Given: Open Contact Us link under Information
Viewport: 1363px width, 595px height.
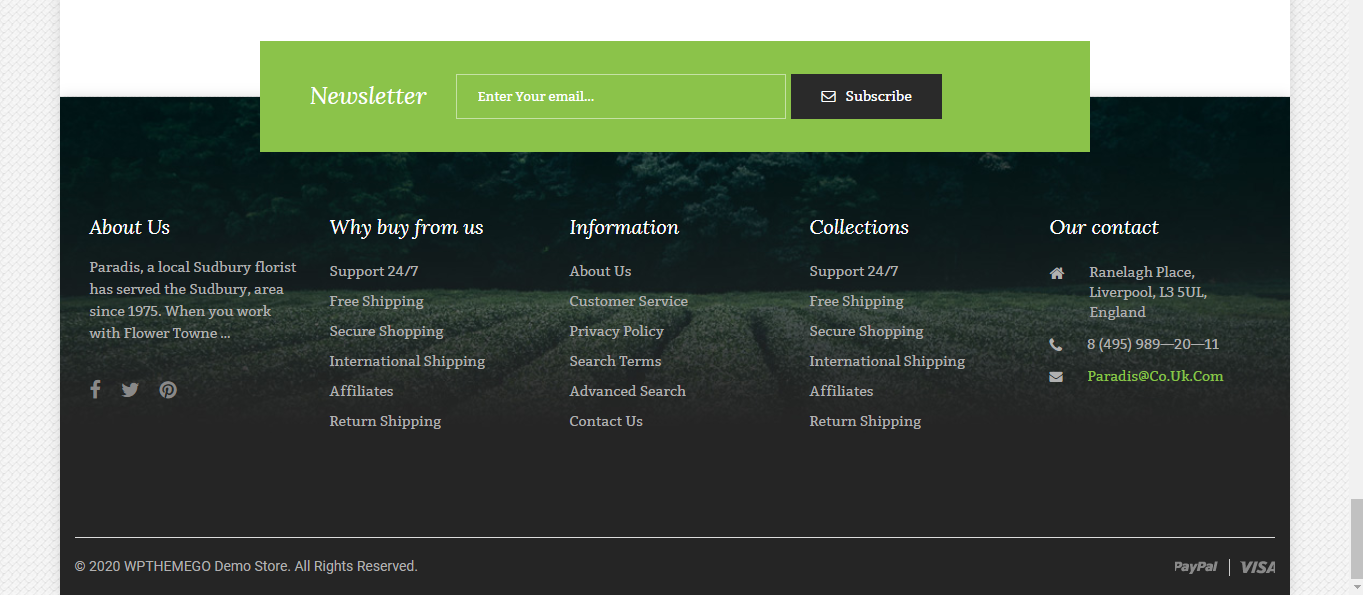Looking at the screenshot, I should point(606,421).
